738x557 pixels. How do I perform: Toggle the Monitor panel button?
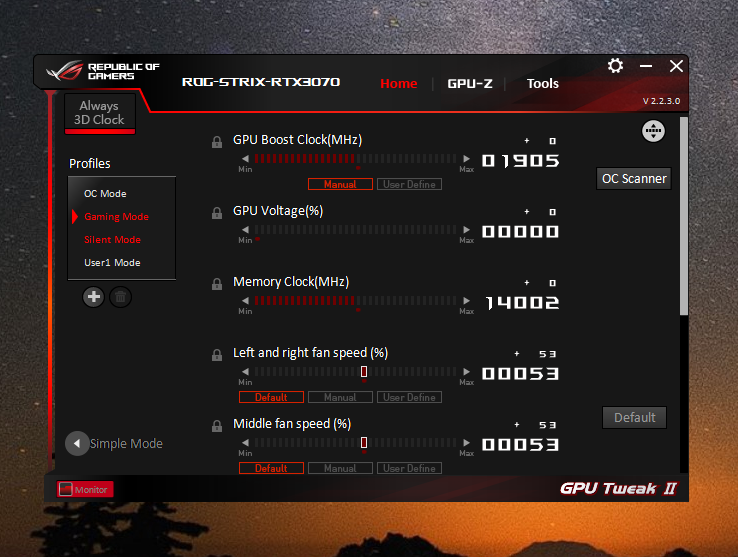85,489
